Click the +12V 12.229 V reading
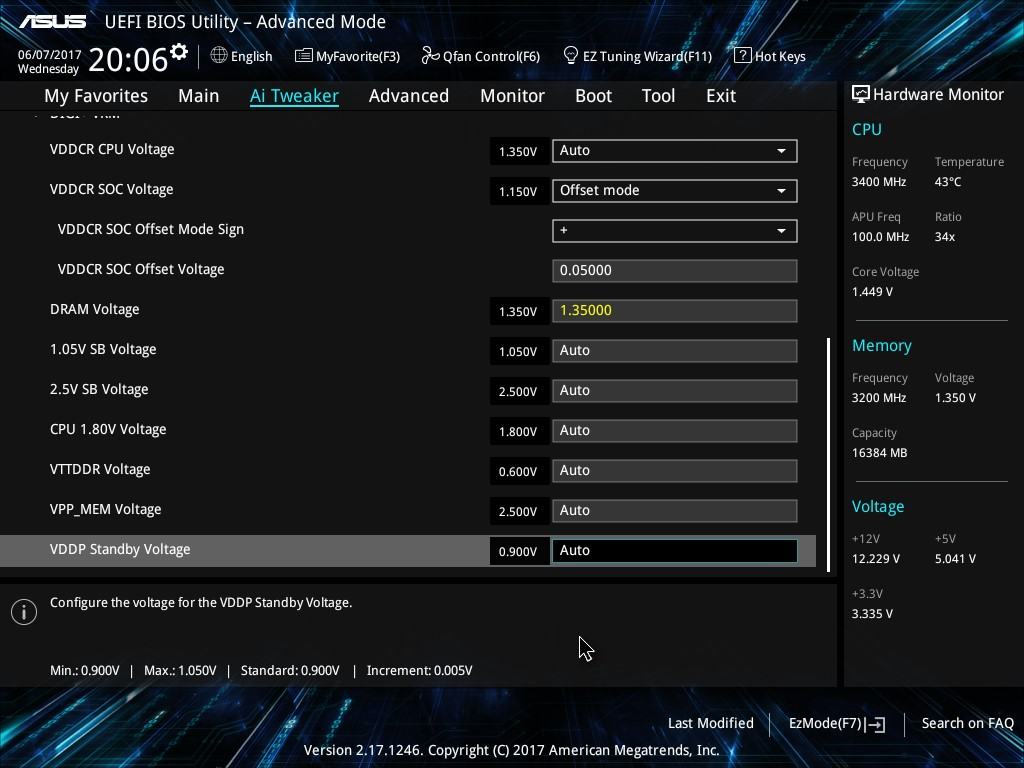 tap(876, 559)
